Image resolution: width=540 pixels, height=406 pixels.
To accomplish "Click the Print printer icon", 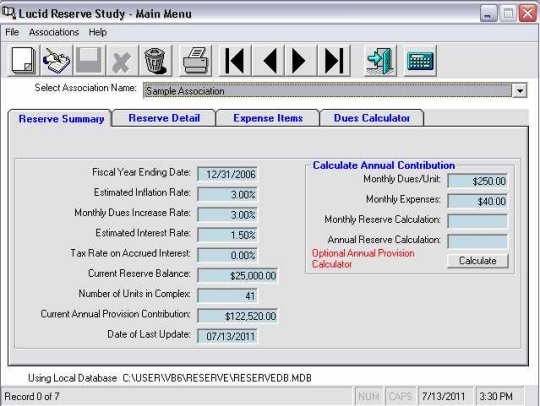I will point(195,61).
